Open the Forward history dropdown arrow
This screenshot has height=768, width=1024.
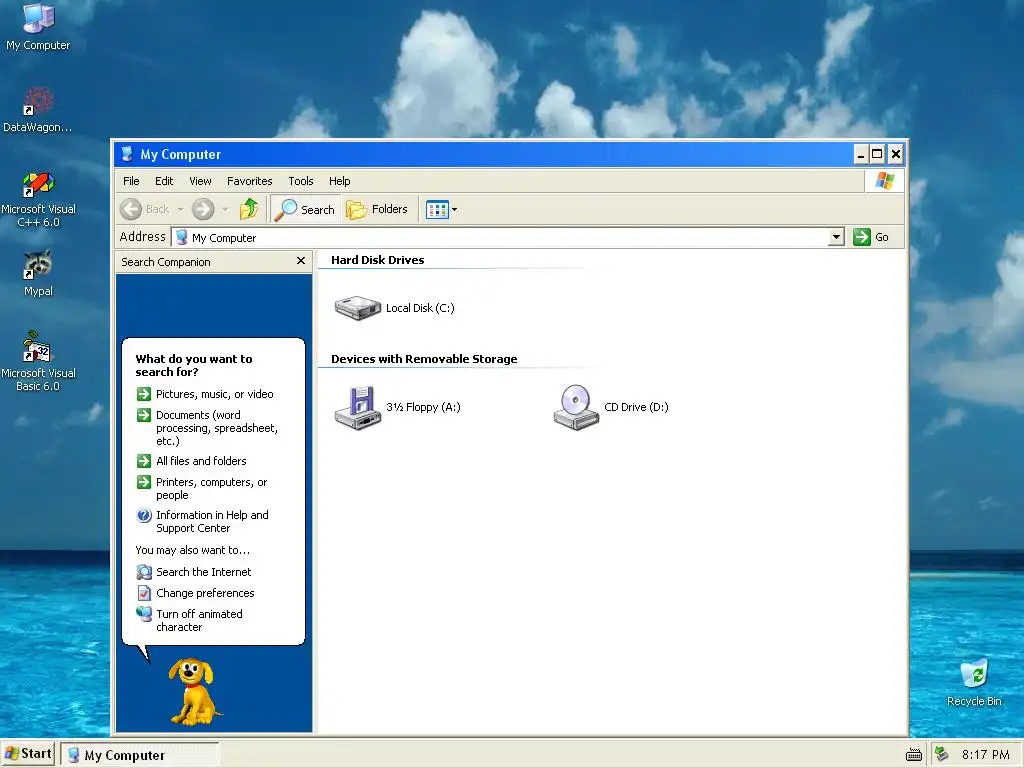[225, 210]
